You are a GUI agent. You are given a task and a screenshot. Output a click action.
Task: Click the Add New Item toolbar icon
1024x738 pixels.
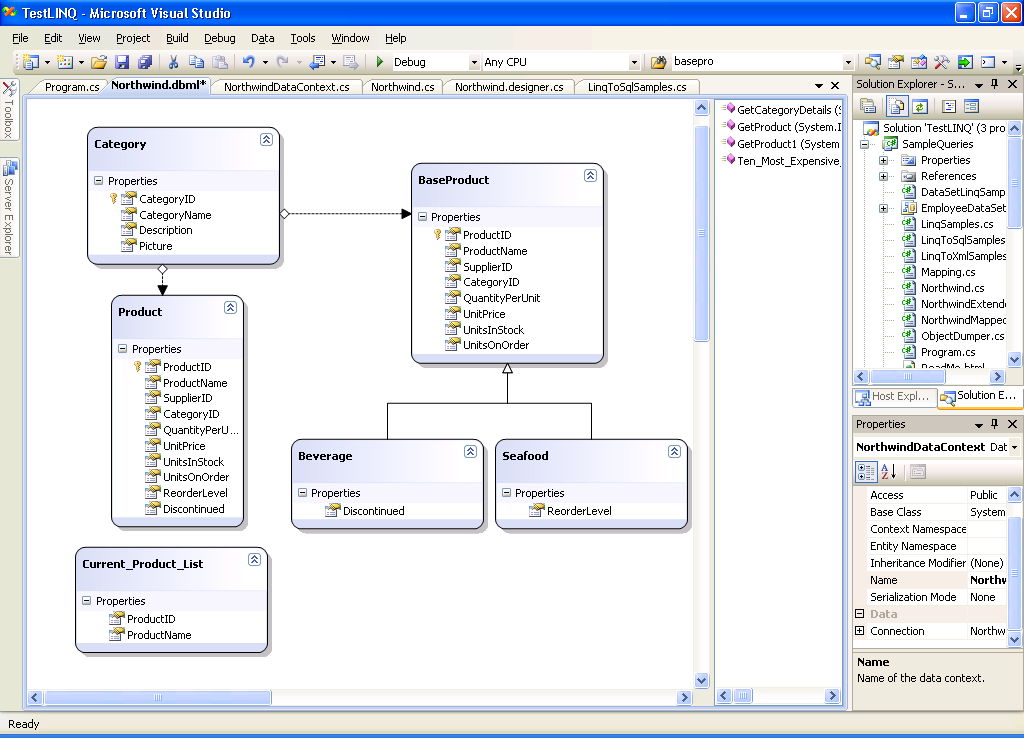pos(65,62)
